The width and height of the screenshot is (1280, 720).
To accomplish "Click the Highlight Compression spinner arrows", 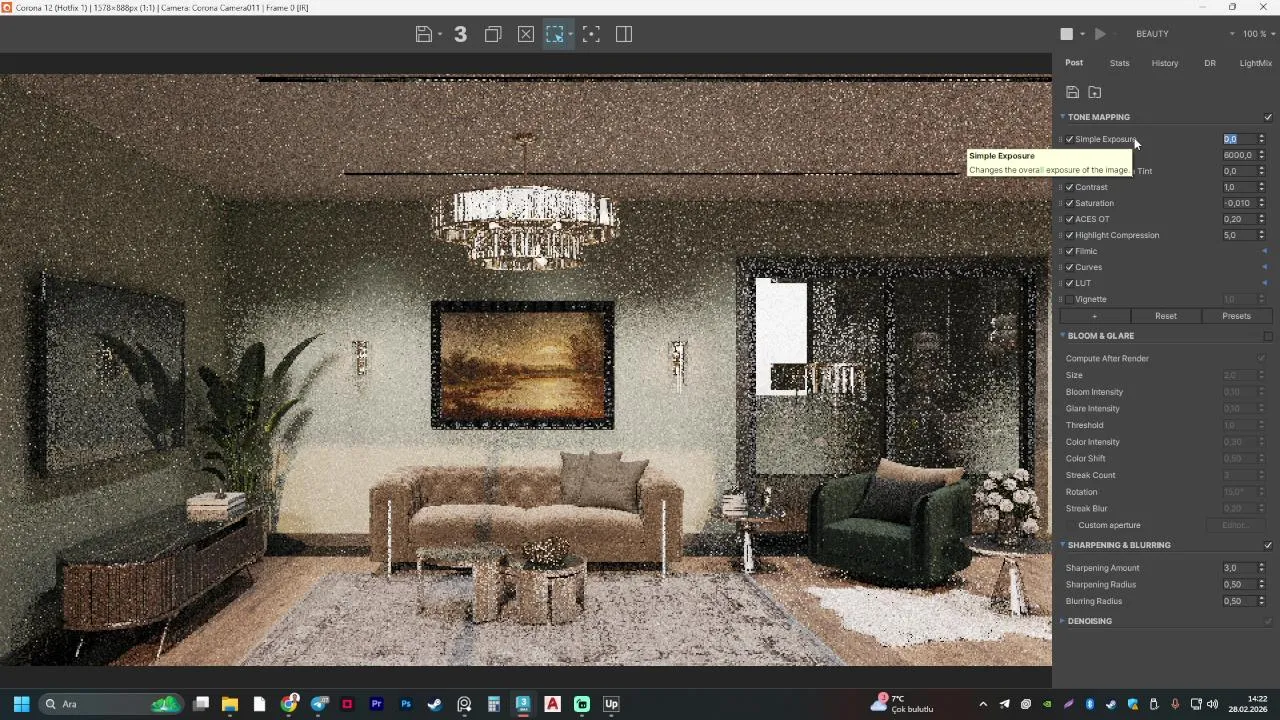I will pyautogui.click(x=1261, y=235).
